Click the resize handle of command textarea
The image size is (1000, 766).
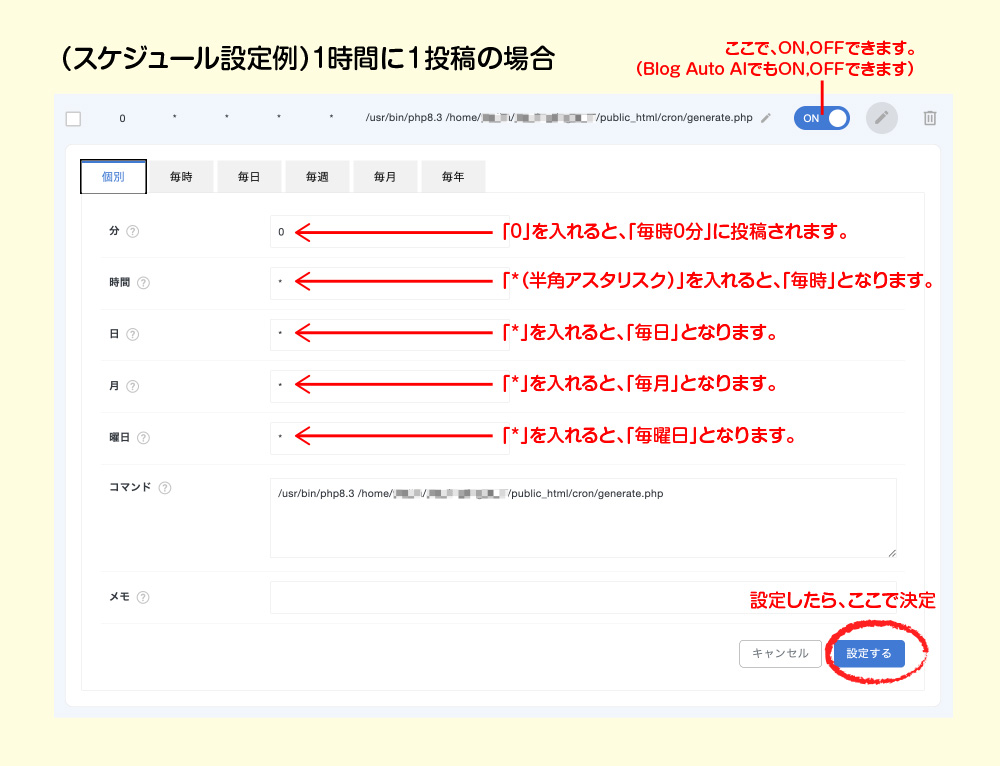[892, 553]
